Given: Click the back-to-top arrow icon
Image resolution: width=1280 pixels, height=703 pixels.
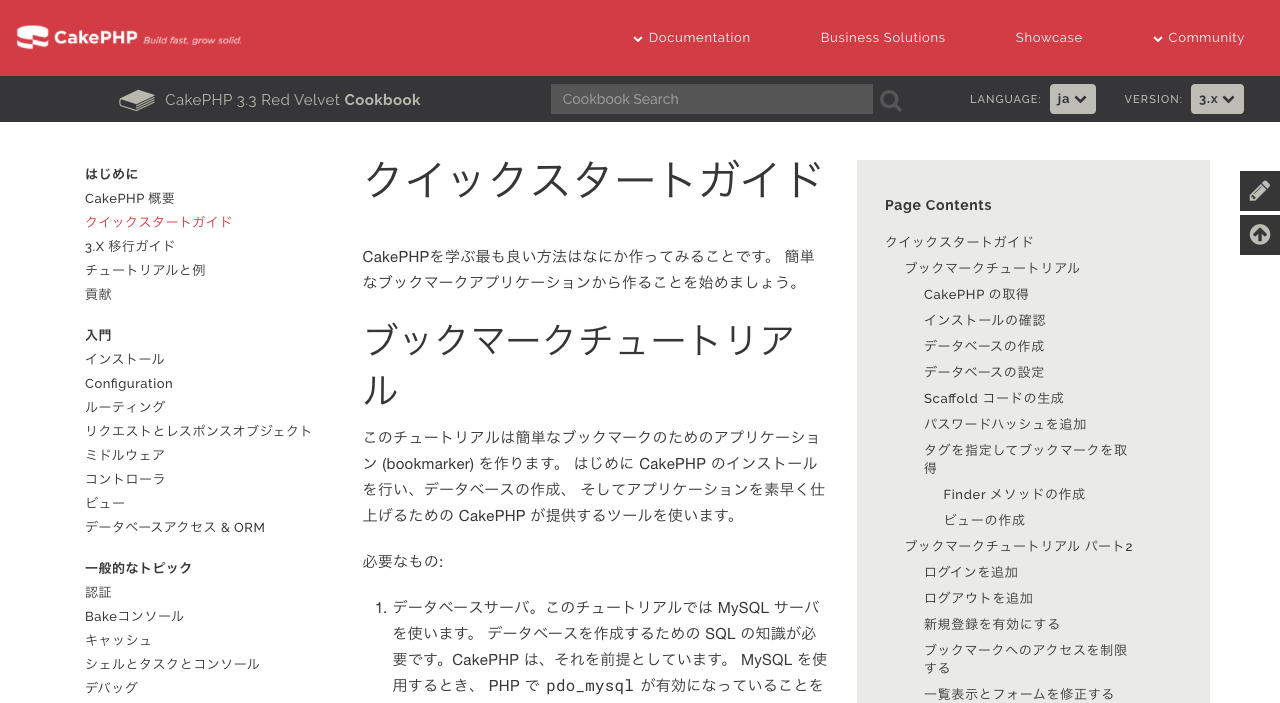Looking at the screenshot, I should click(x=1260, y=235).
